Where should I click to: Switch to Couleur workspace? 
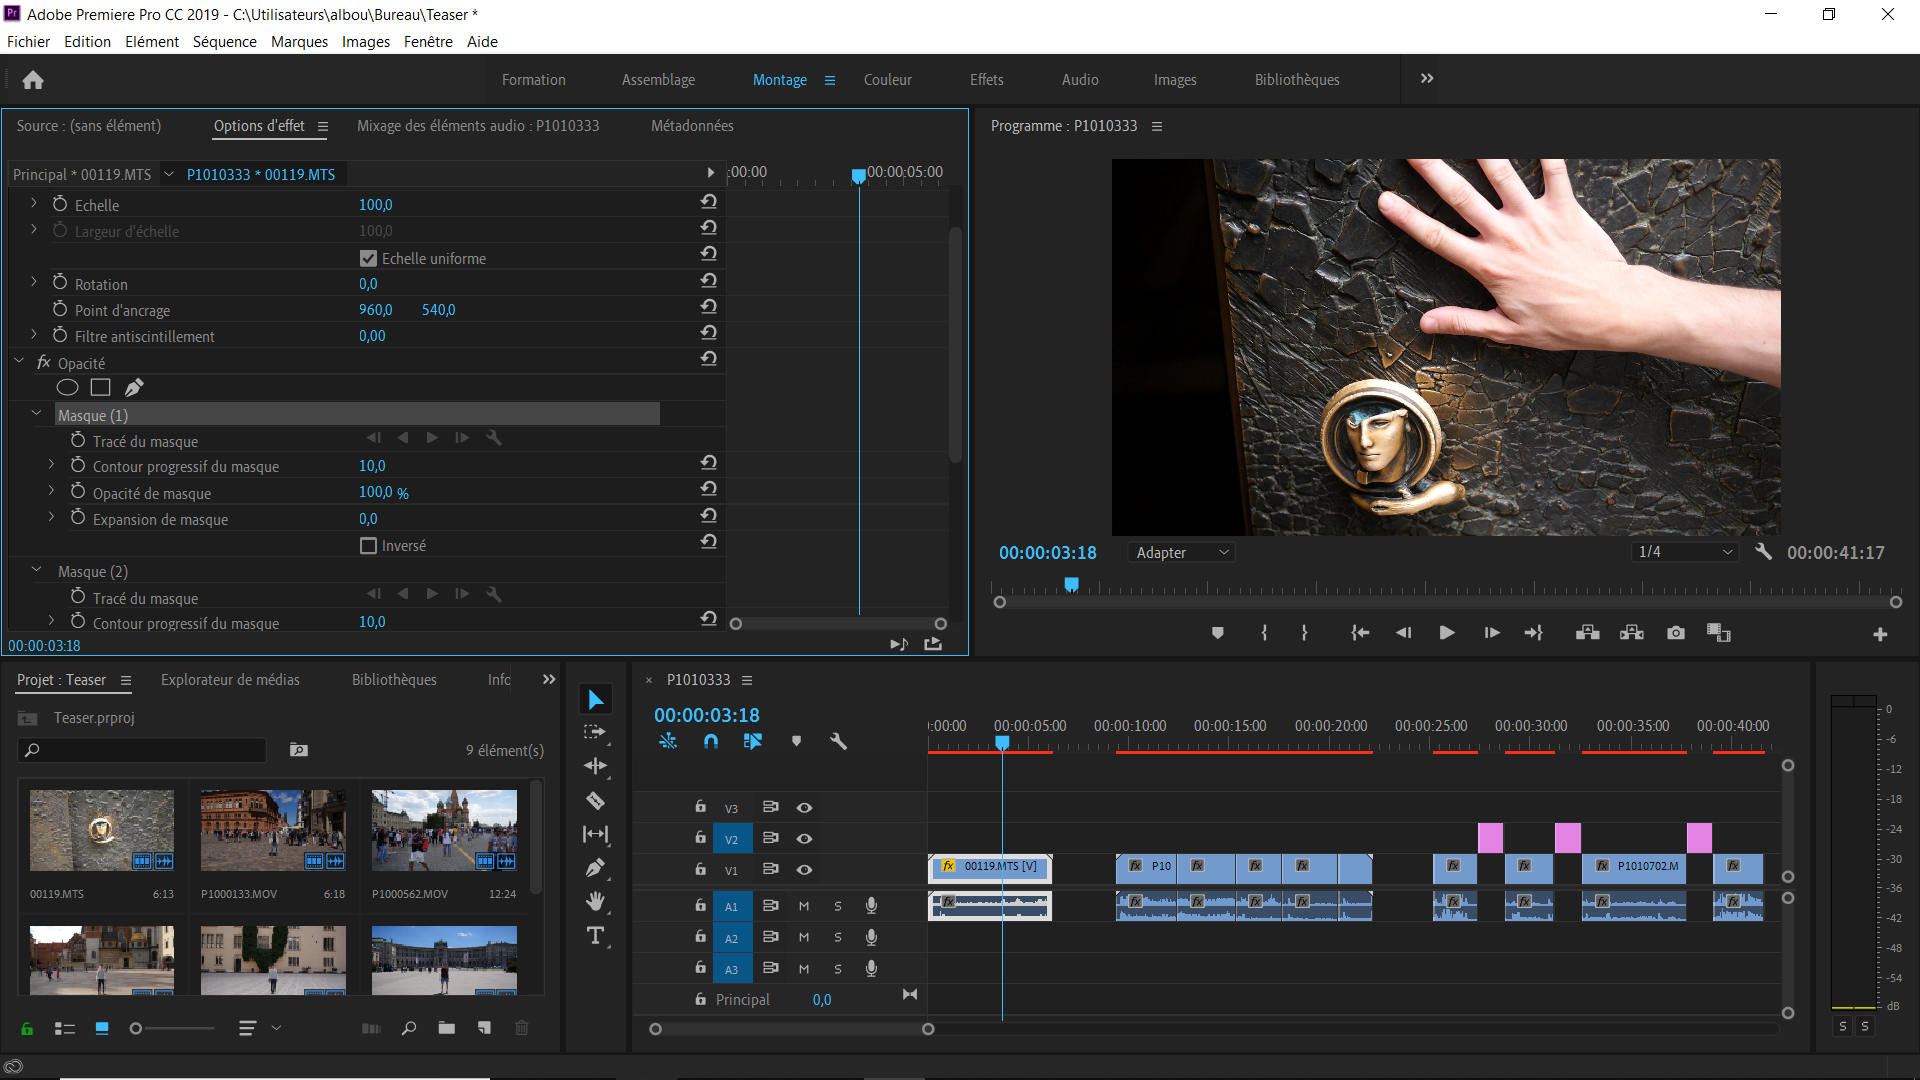(887, 80)
